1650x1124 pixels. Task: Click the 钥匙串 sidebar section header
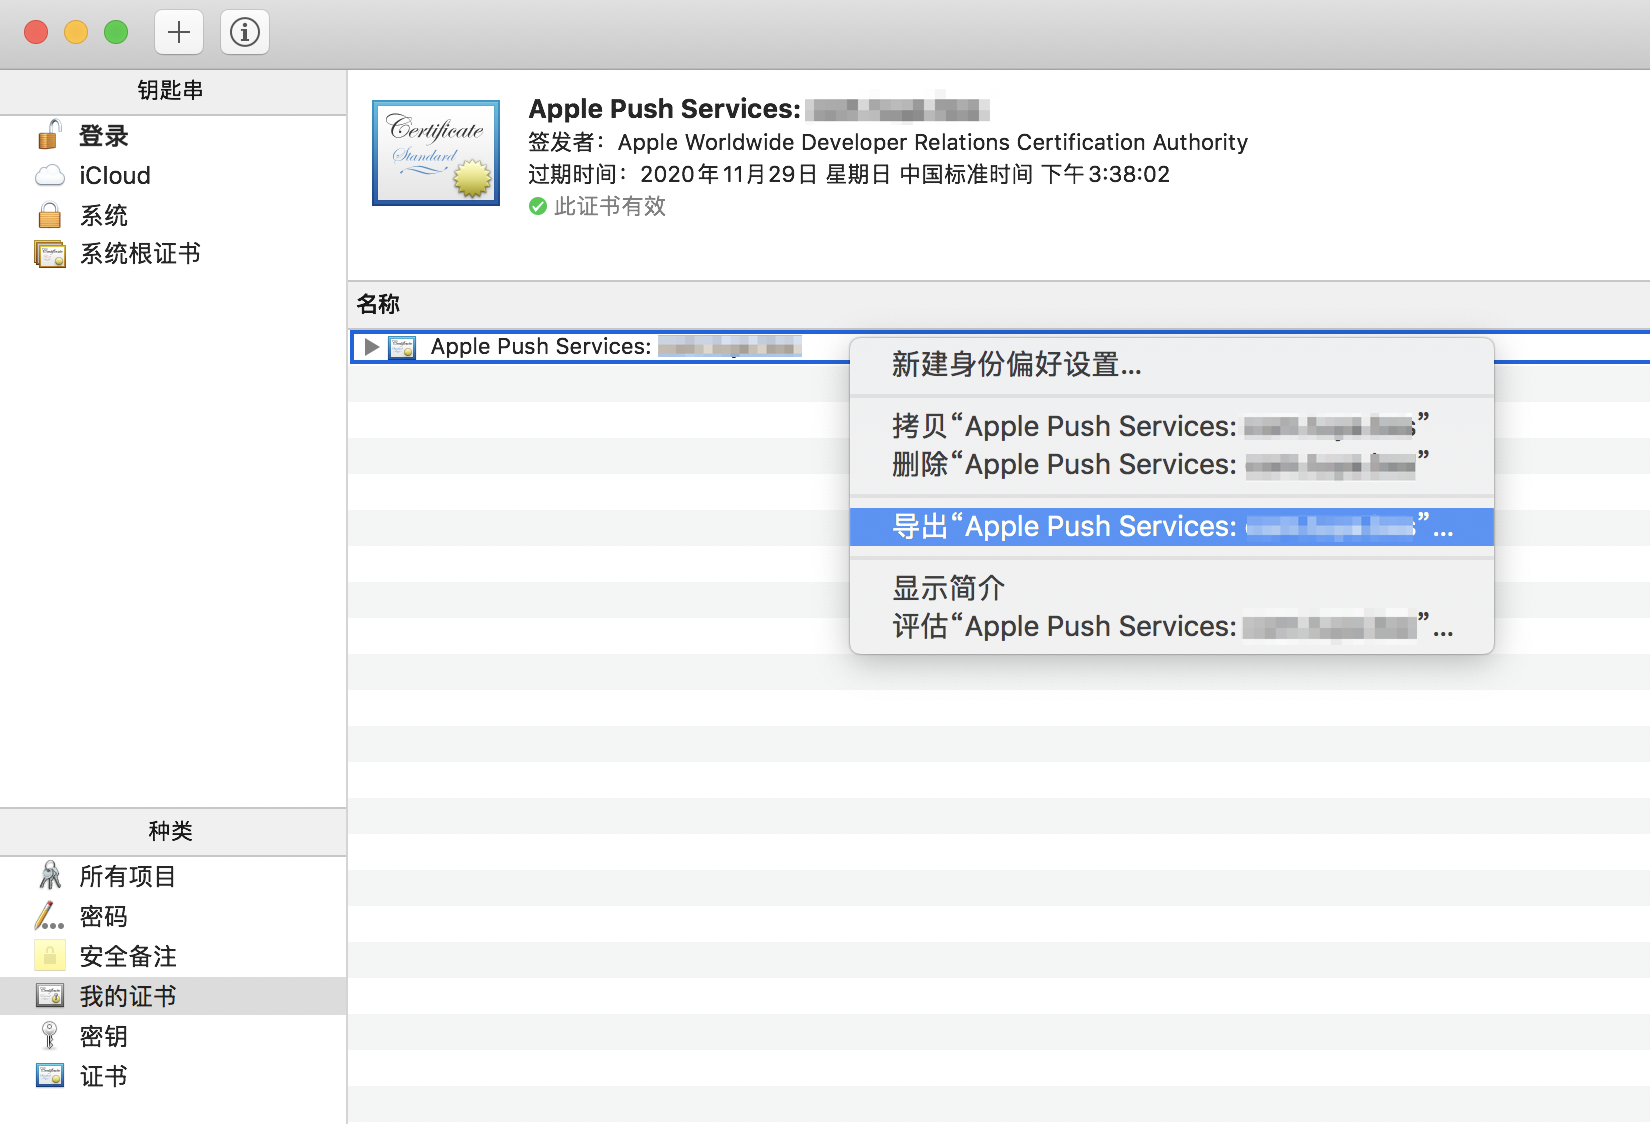(x=171, y=91)
